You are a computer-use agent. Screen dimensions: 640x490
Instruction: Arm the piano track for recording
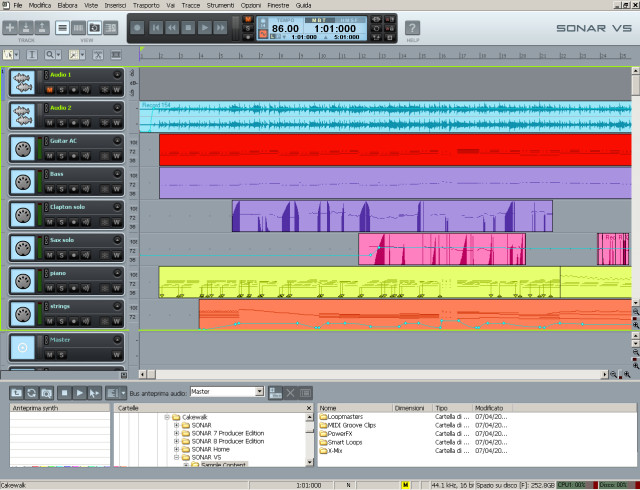[x=74, y=288]
